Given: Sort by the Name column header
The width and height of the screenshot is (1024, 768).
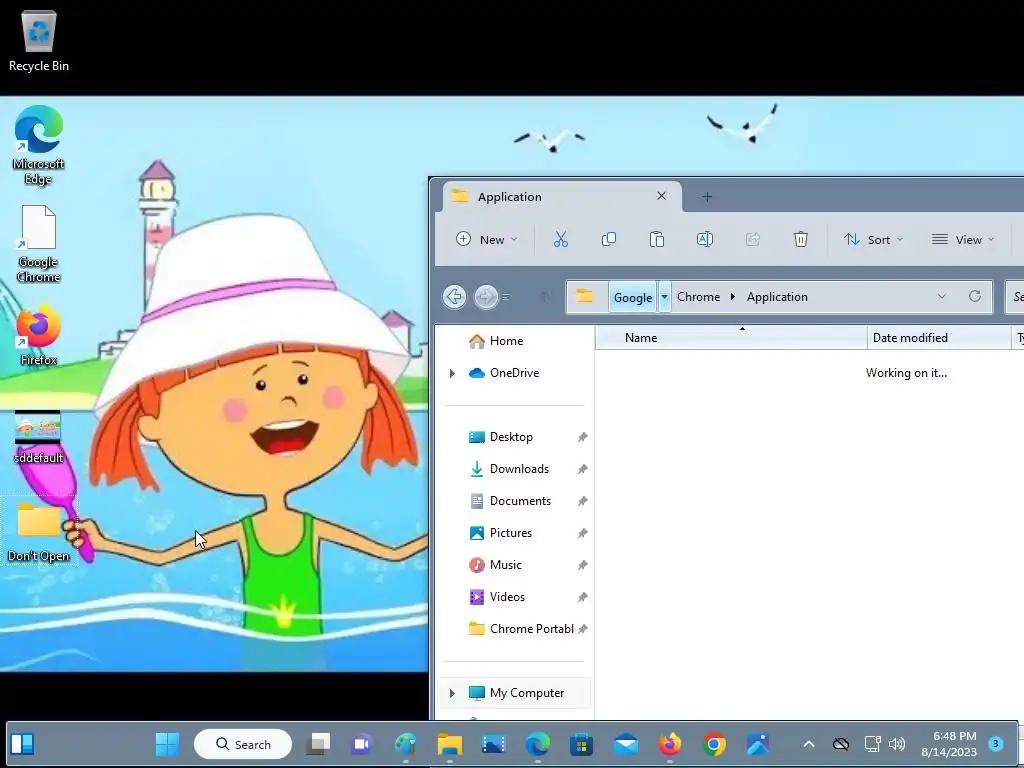Looking at the screenshot, I should (x=731, y=338).
